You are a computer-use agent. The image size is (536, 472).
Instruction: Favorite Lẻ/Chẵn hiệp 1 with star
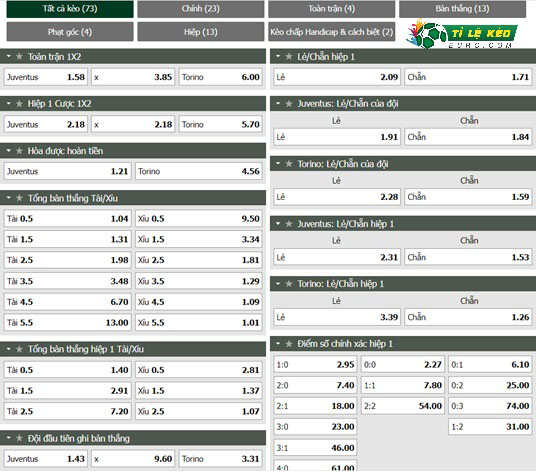tap(289, 56)
